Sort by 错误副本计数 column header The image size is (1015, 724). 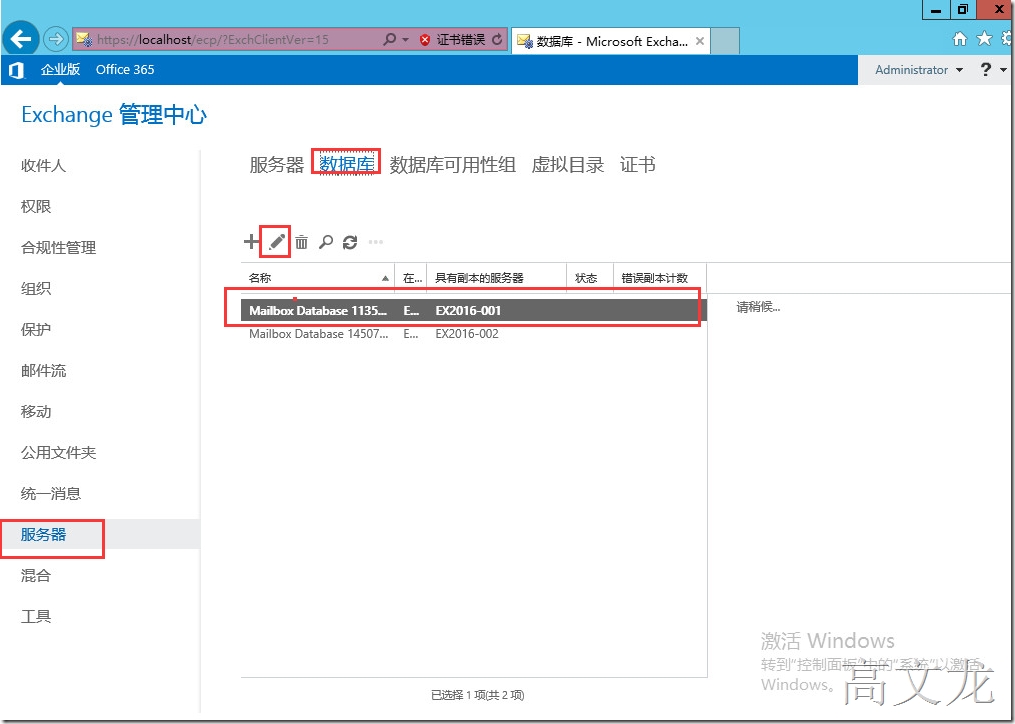pyautogui.click(x=660, y=278)
